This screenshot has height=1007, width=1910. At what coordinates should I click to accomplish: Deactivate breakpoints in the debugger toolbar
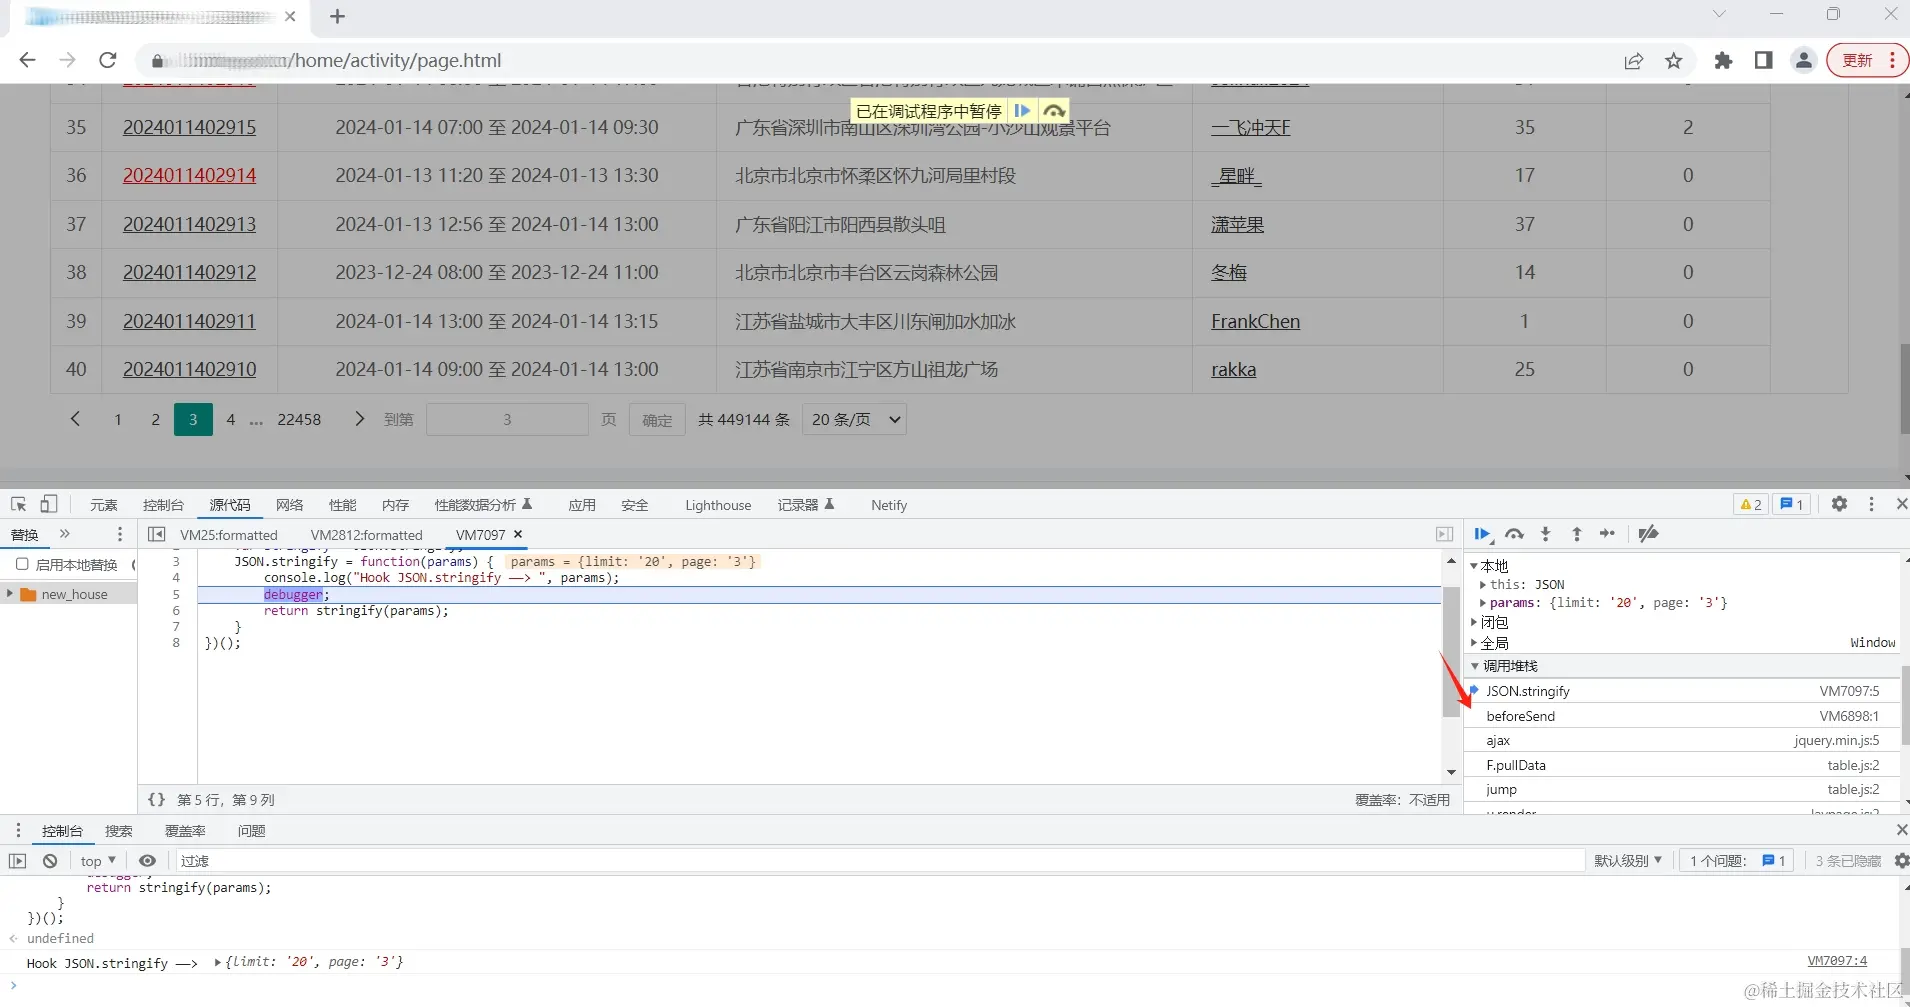1649,534
